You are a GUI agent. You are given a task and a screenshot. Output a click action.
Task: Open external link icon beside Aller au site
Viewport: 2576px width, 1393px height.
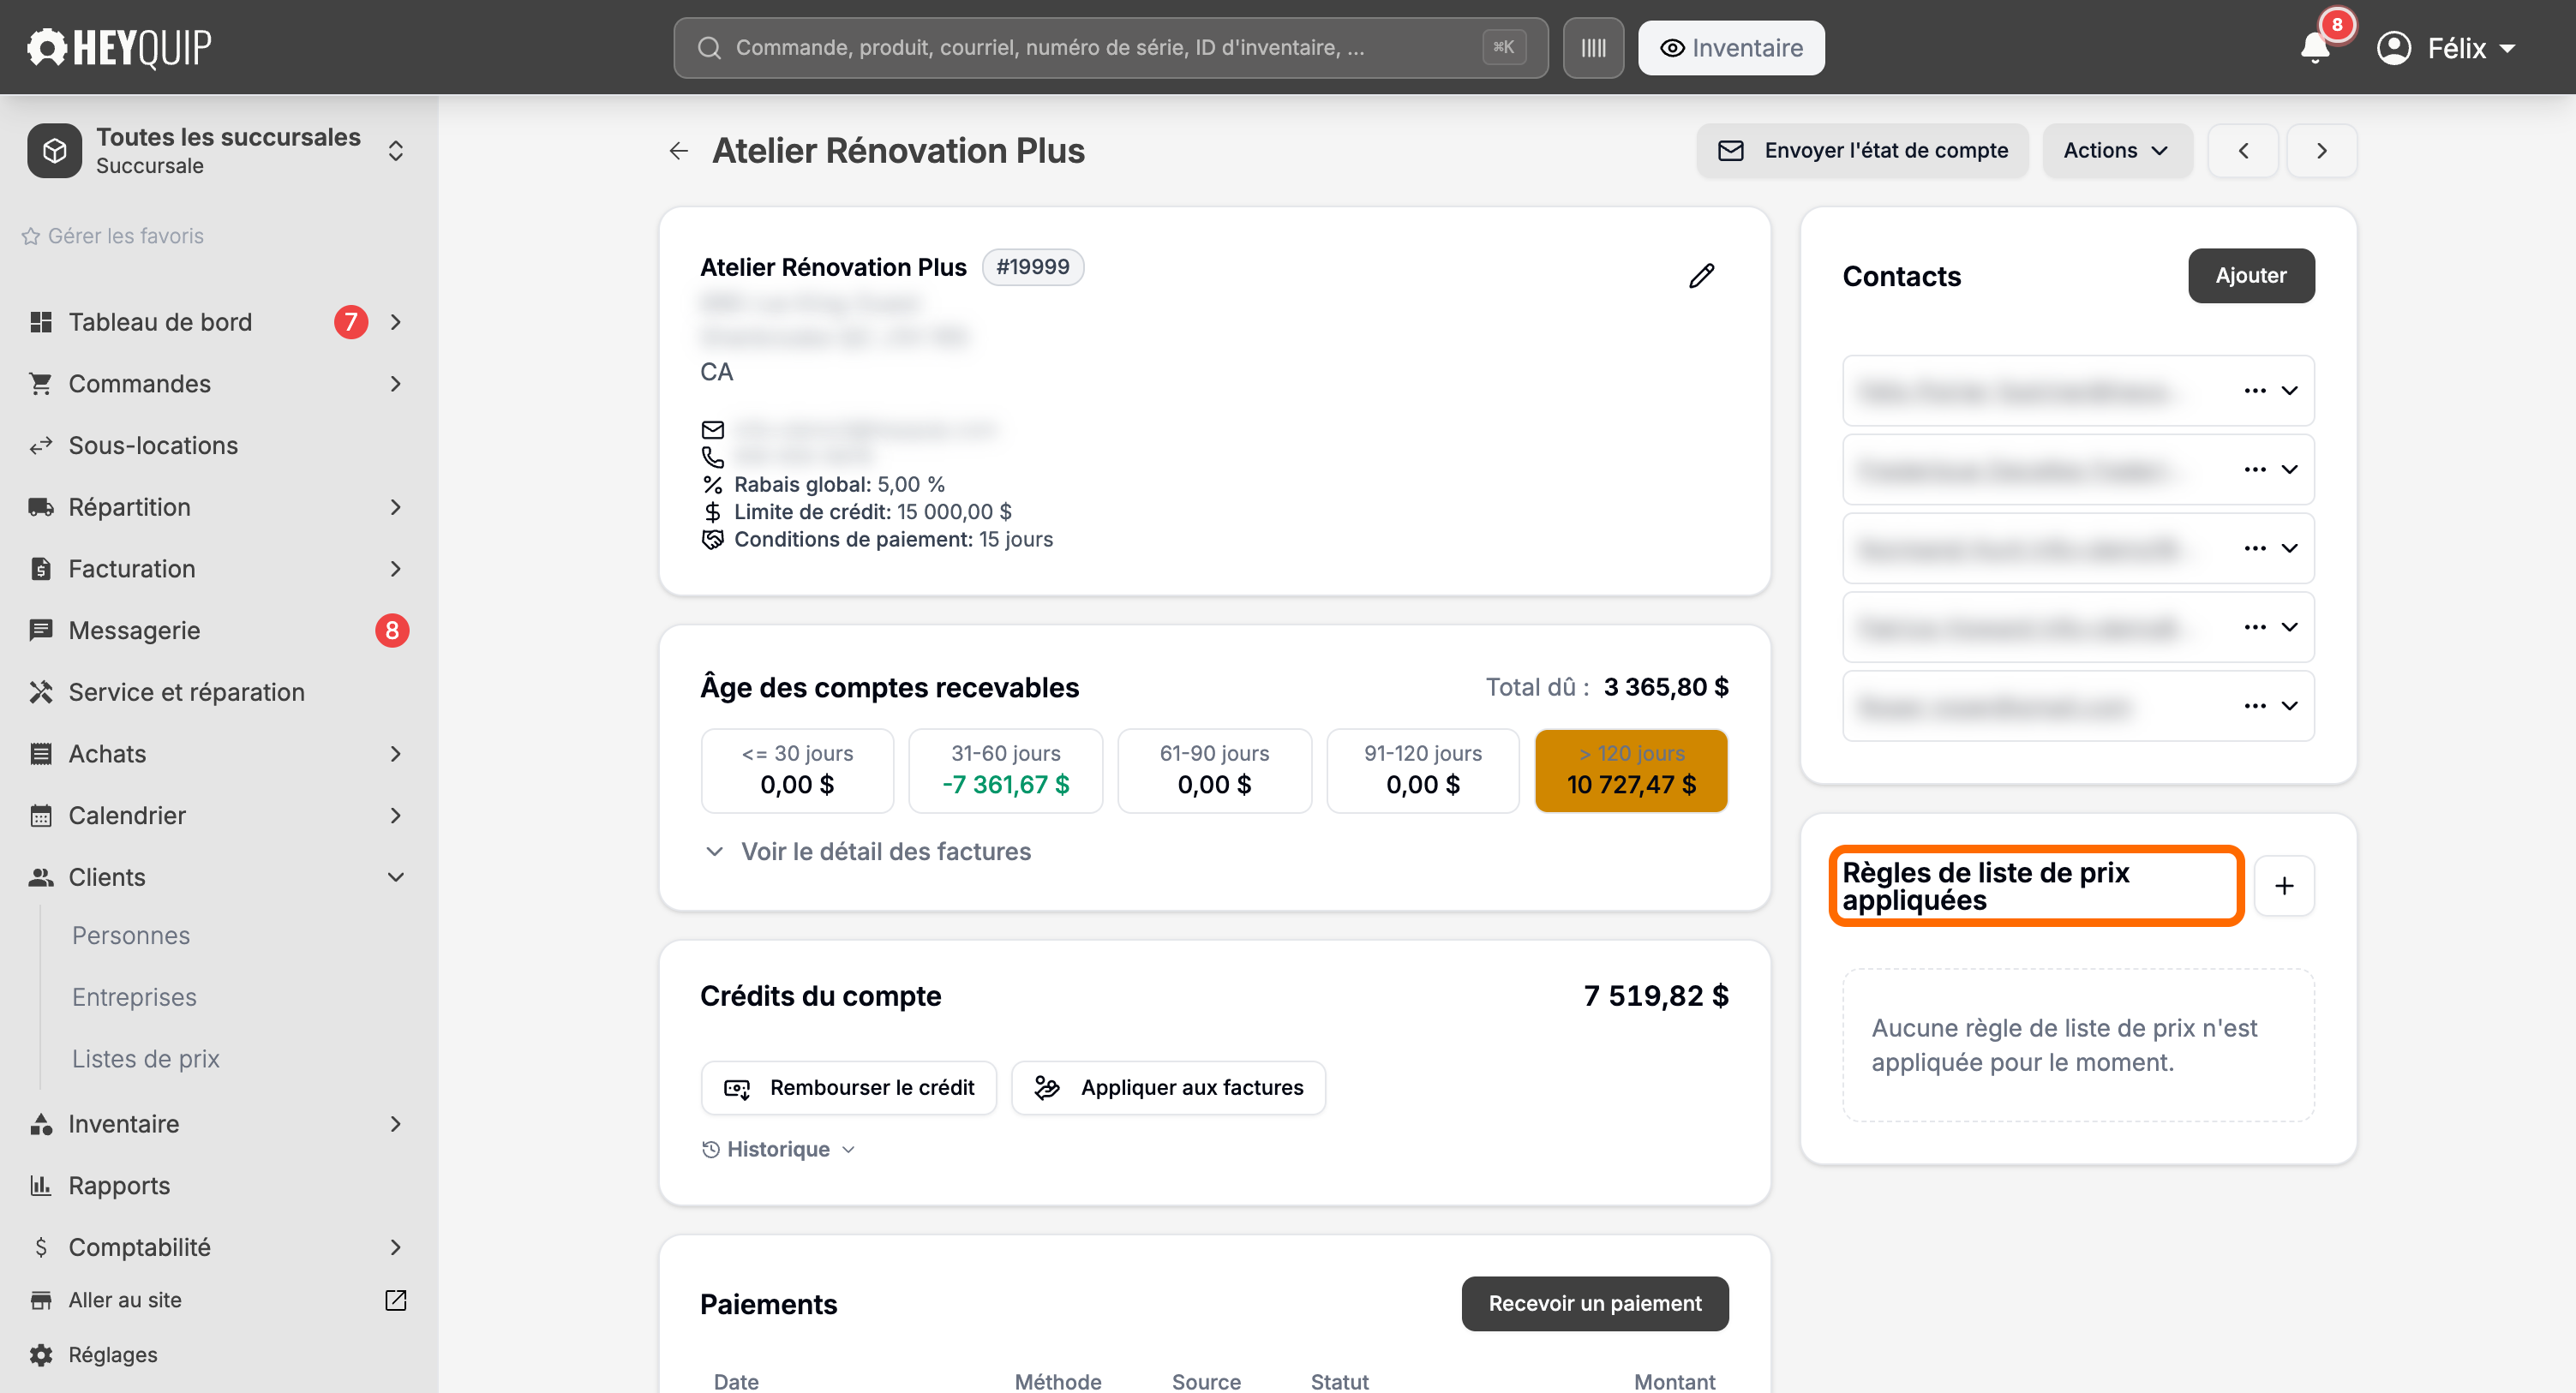396,1300
